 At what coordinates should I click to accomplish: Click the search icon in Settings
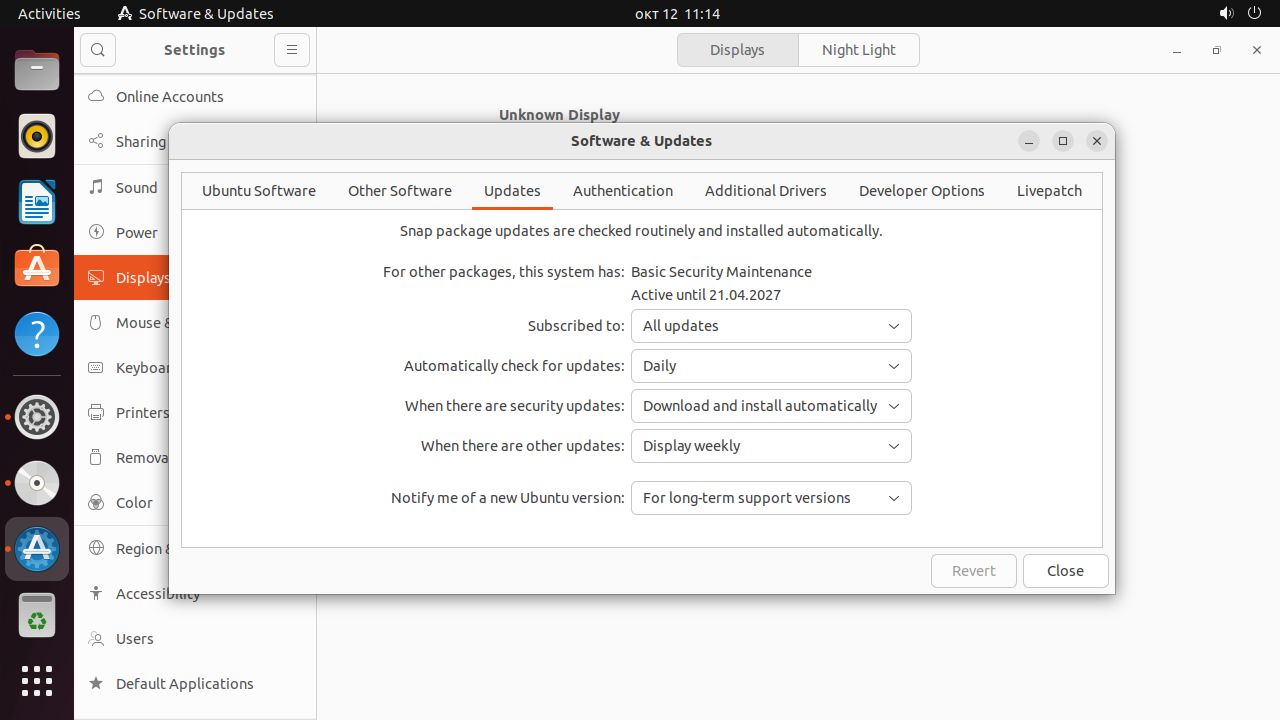pyautogui.click(x=98, y=50)
